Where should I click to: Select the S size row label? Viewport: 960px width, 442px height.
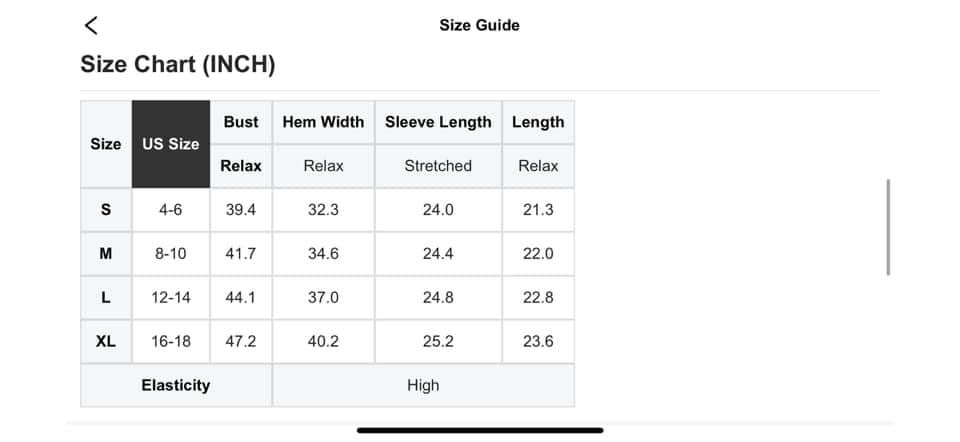(106, 210)
